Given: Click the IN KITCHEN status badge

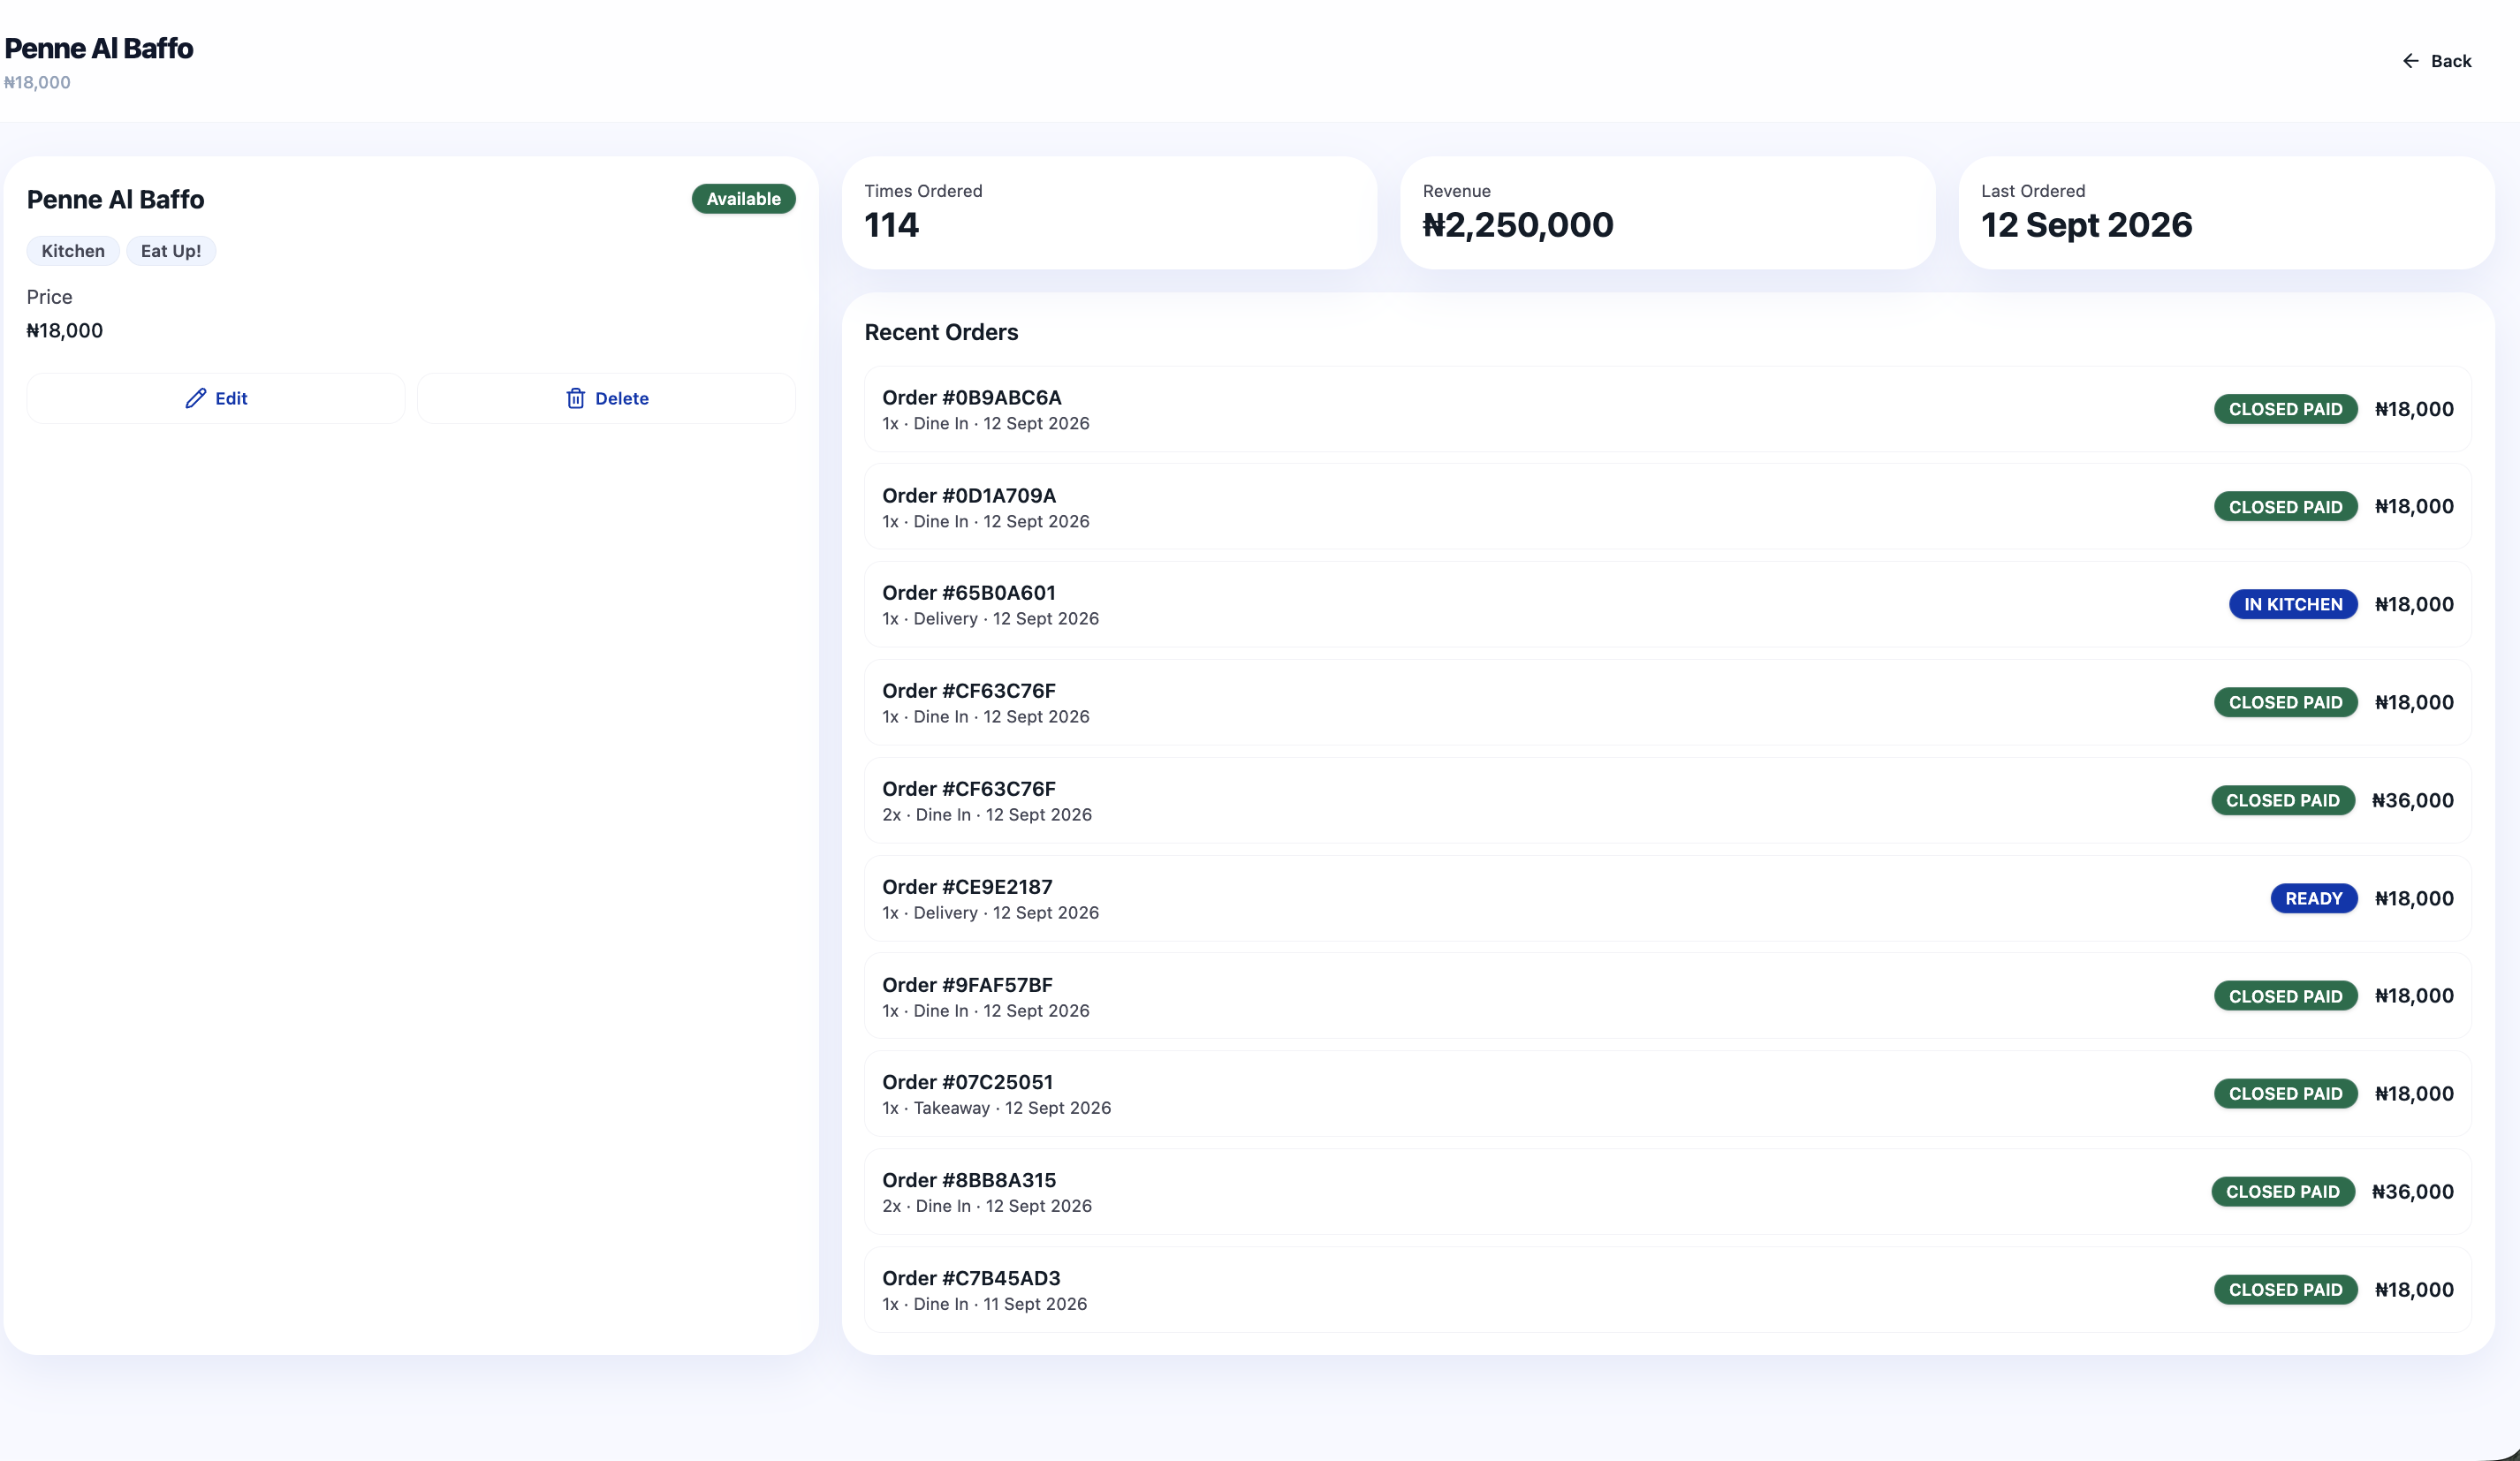Looking at the screenshot, I should click(x=2293, y=604).
